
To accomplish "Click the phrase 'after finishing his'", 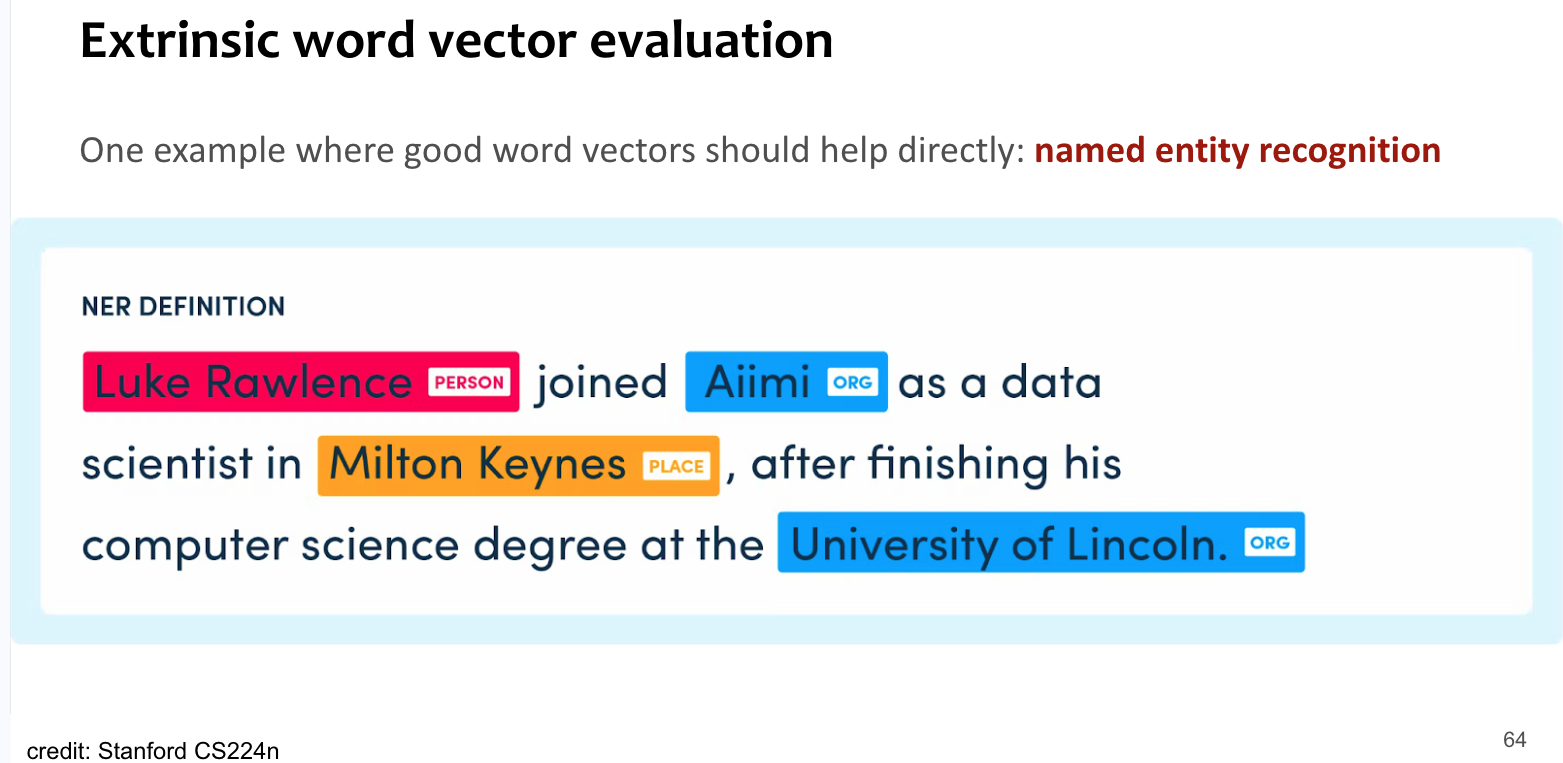I will pos(936,465).
